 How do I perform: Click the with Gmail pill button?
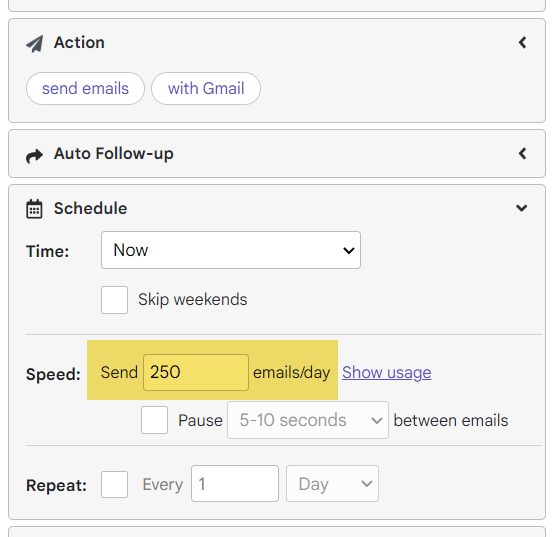tap(206, 88)
